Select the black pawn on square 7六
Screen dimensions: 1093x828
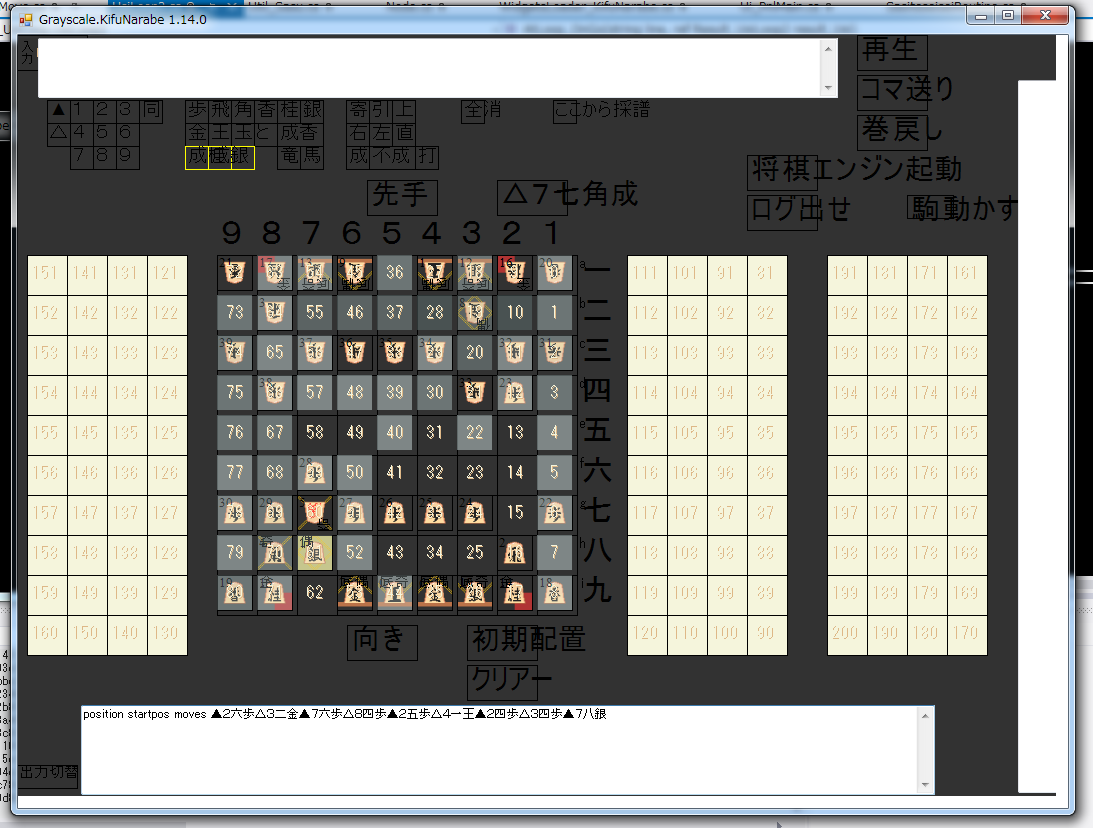point(314,473)
